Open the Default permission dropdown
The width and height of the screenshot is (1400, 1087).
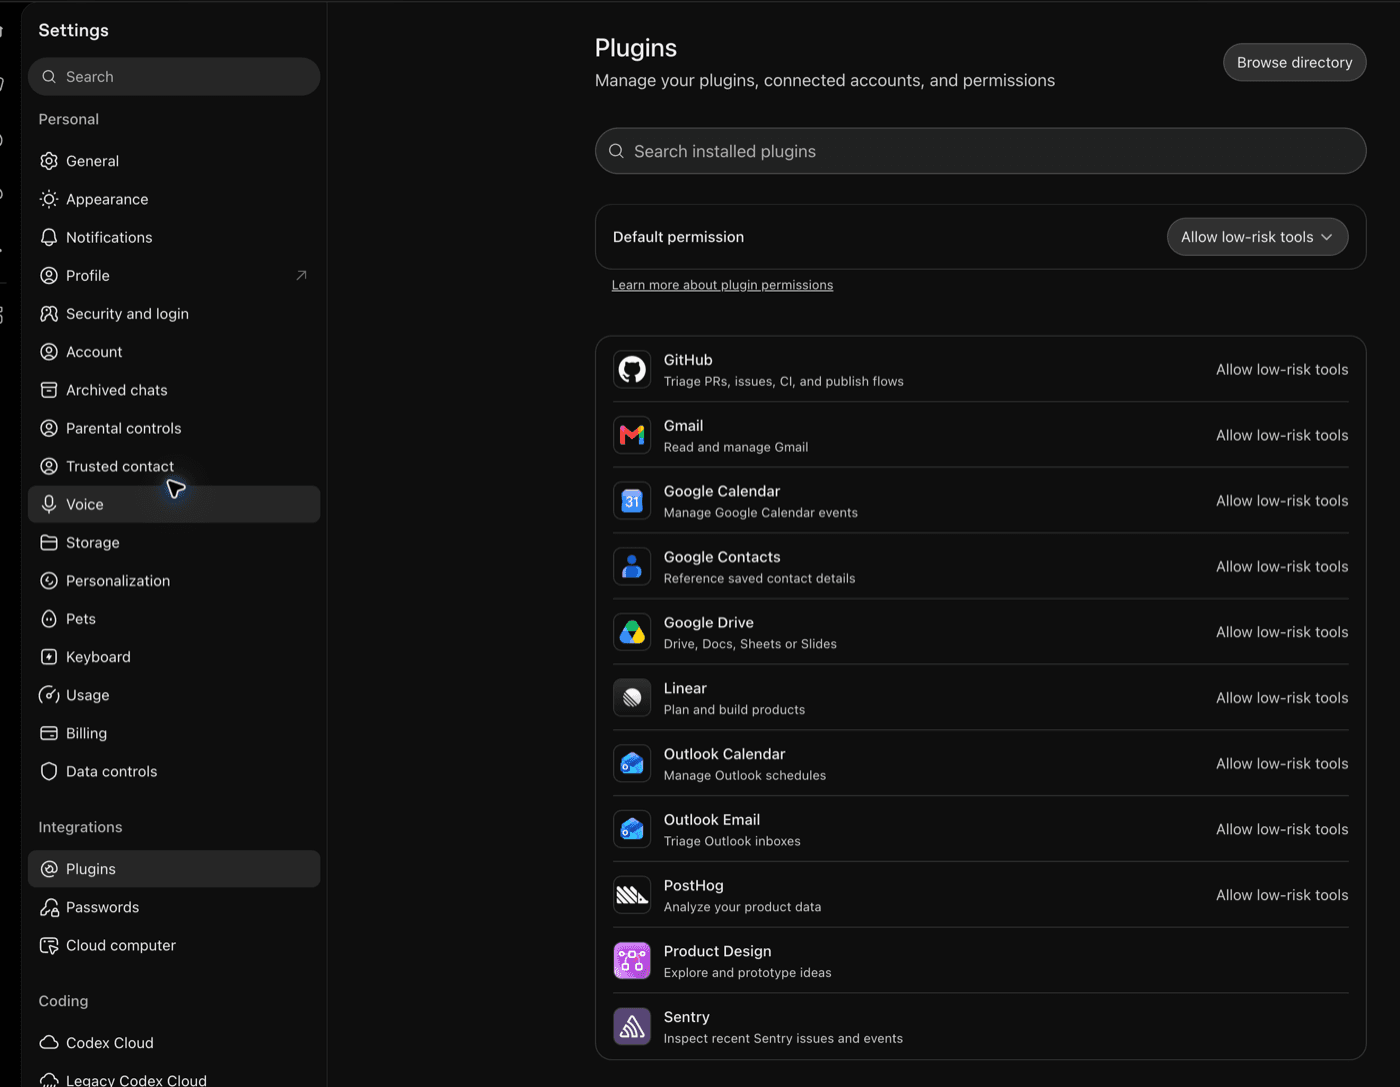pyautogui.click(x=1257, y=237)
